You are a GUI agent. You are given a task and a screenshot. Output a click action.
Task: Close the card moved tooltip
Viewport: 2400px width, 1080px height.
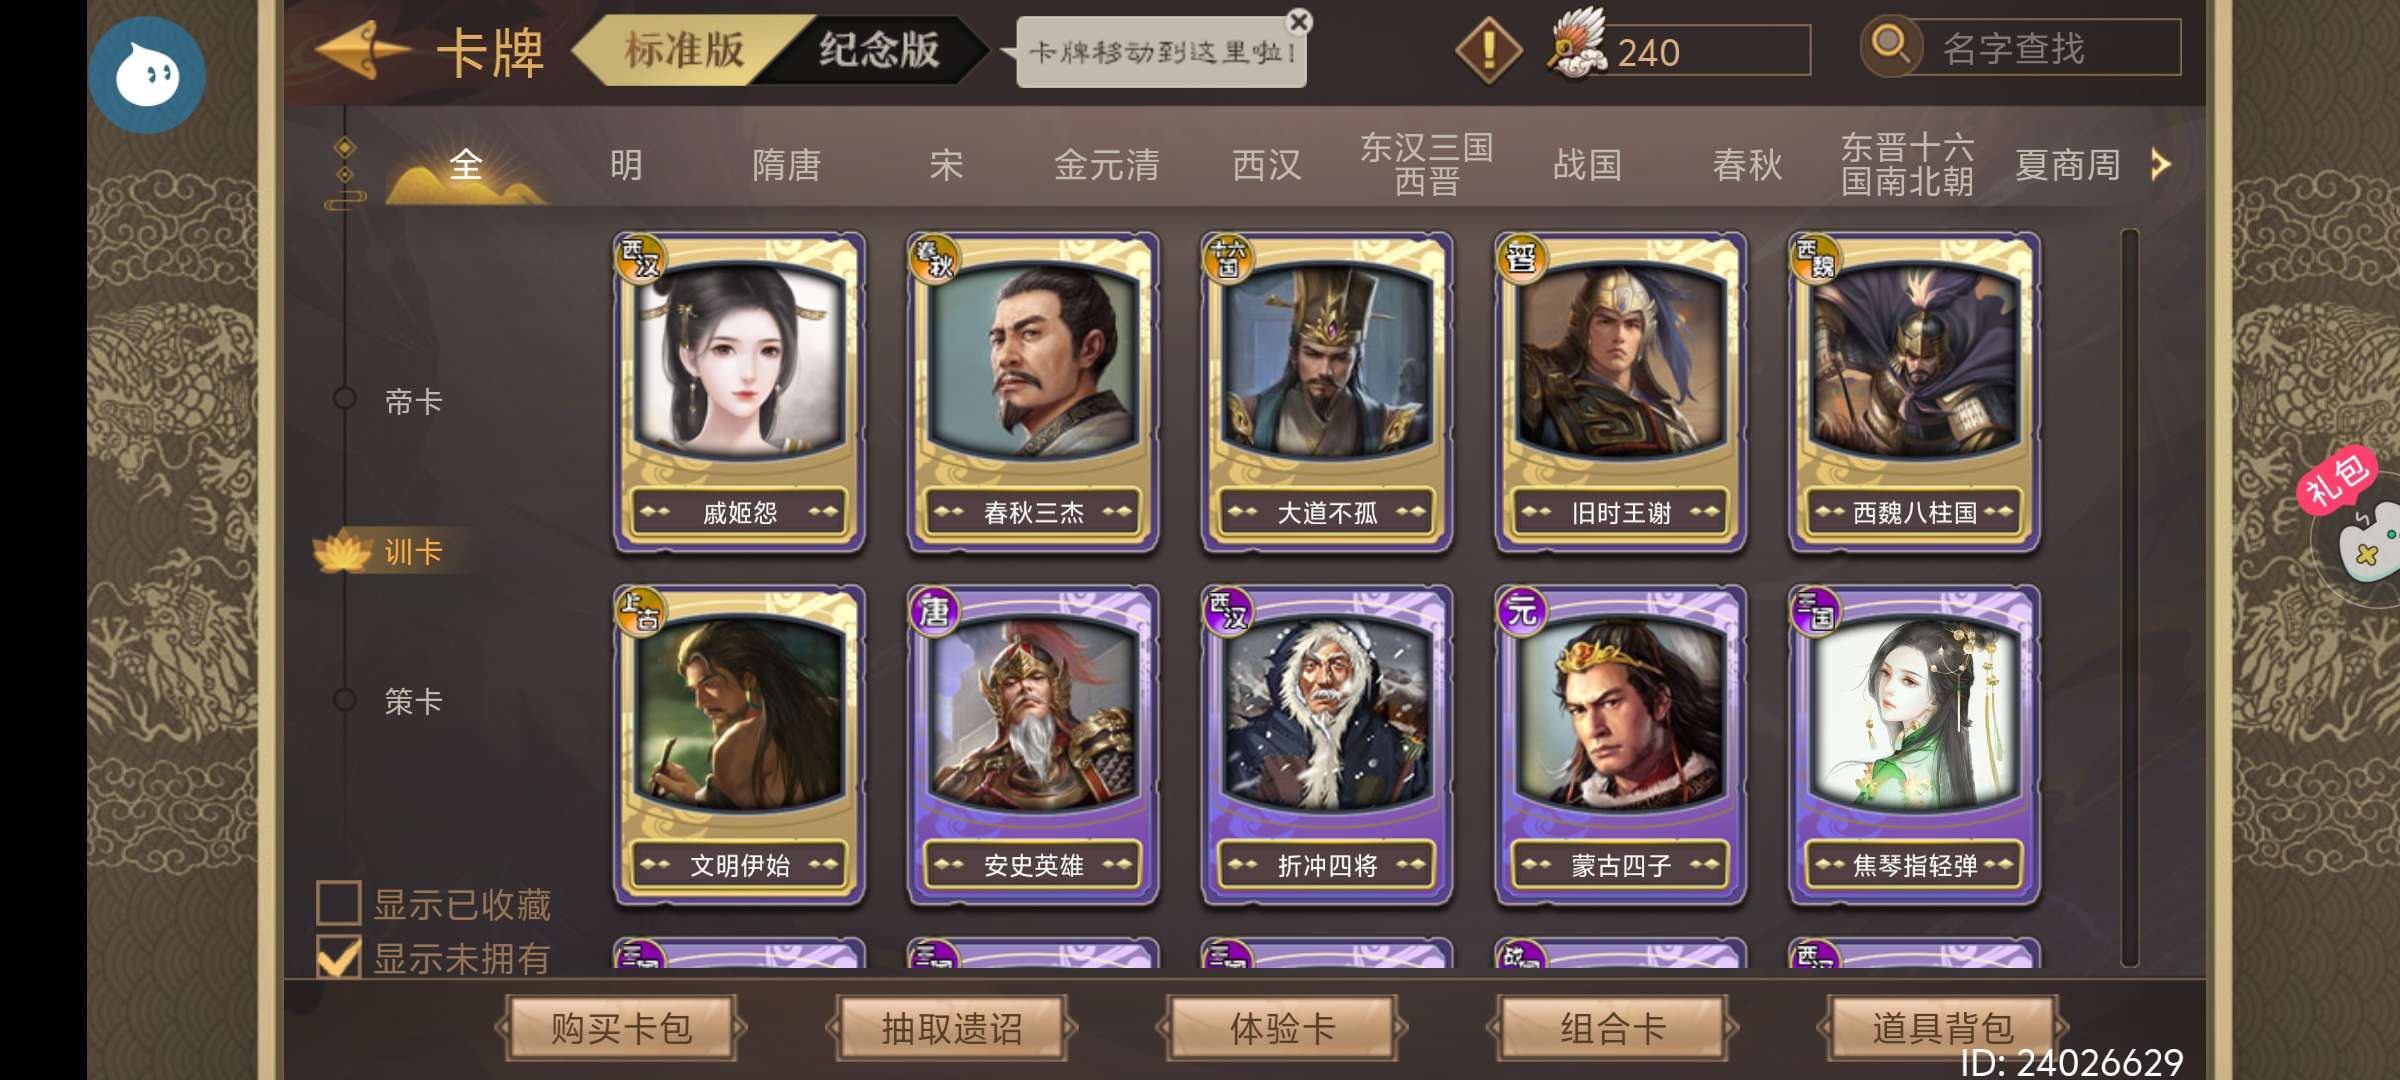[x=1299, y=21]
